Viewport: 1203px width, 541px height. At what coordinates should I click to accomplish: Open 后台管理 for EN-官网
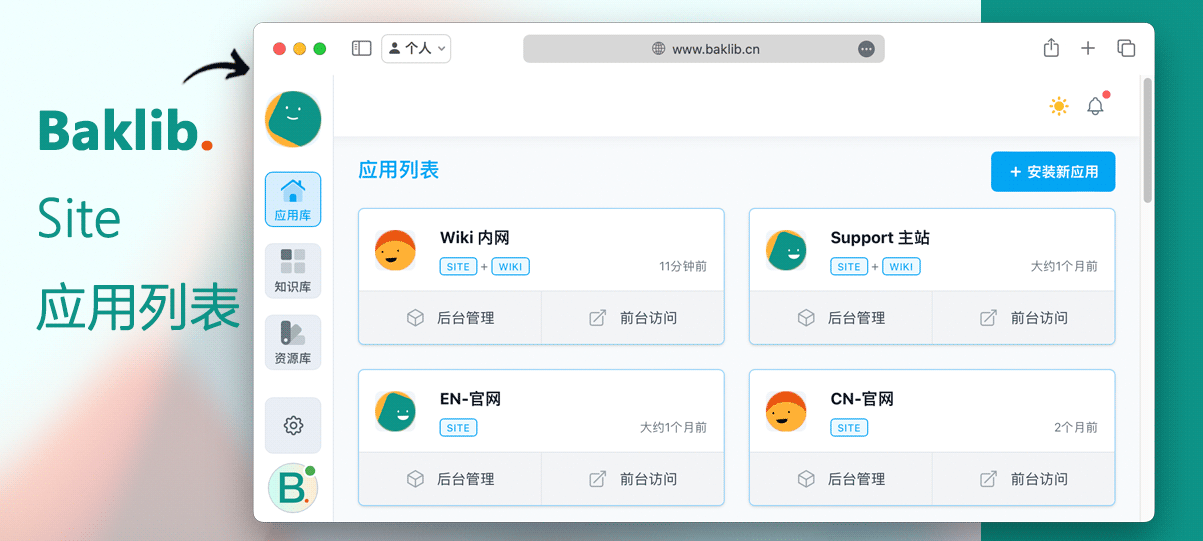[x=450, y=479]
